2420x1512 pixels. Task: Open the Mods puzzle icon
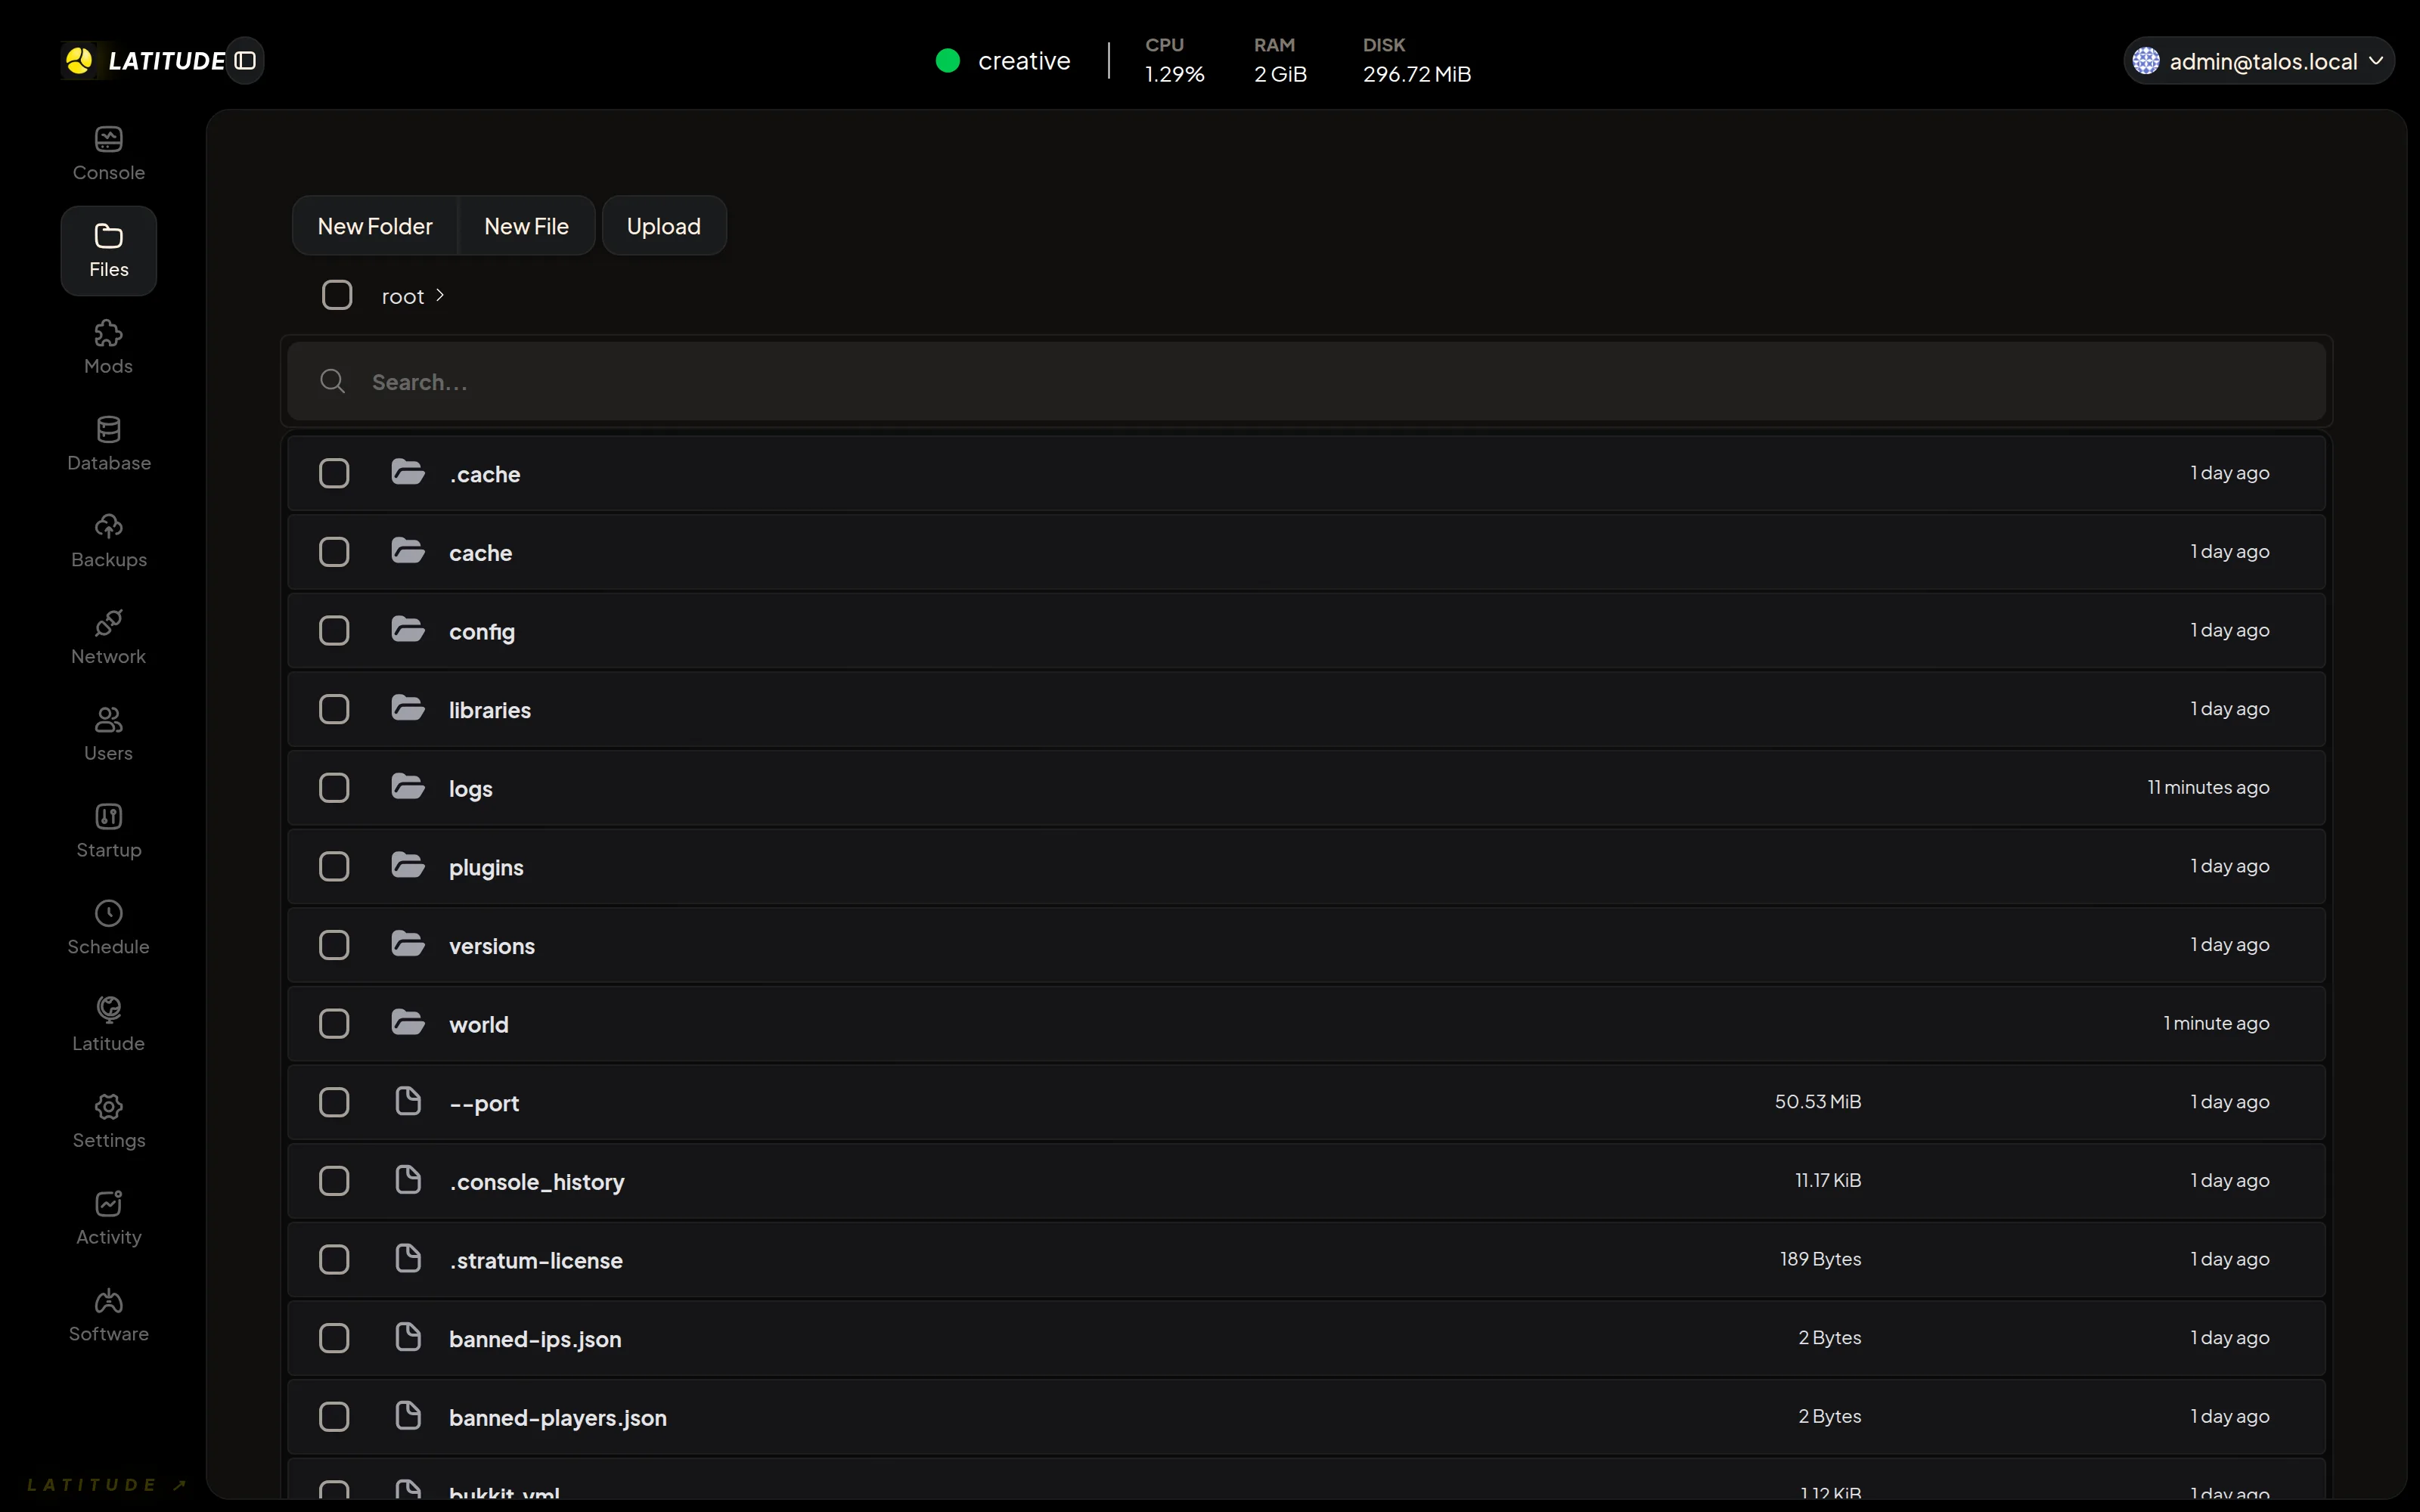(x=108, y=333)
